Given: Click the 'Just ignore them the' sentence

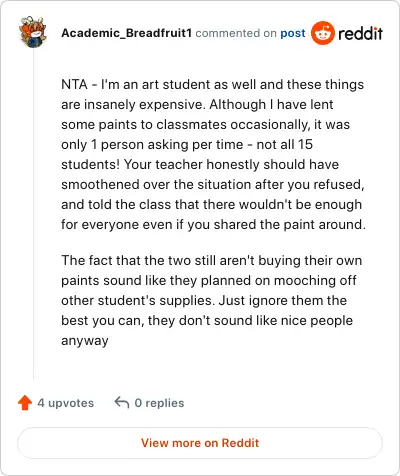Looking at the screenshot, I should (283, 300).
